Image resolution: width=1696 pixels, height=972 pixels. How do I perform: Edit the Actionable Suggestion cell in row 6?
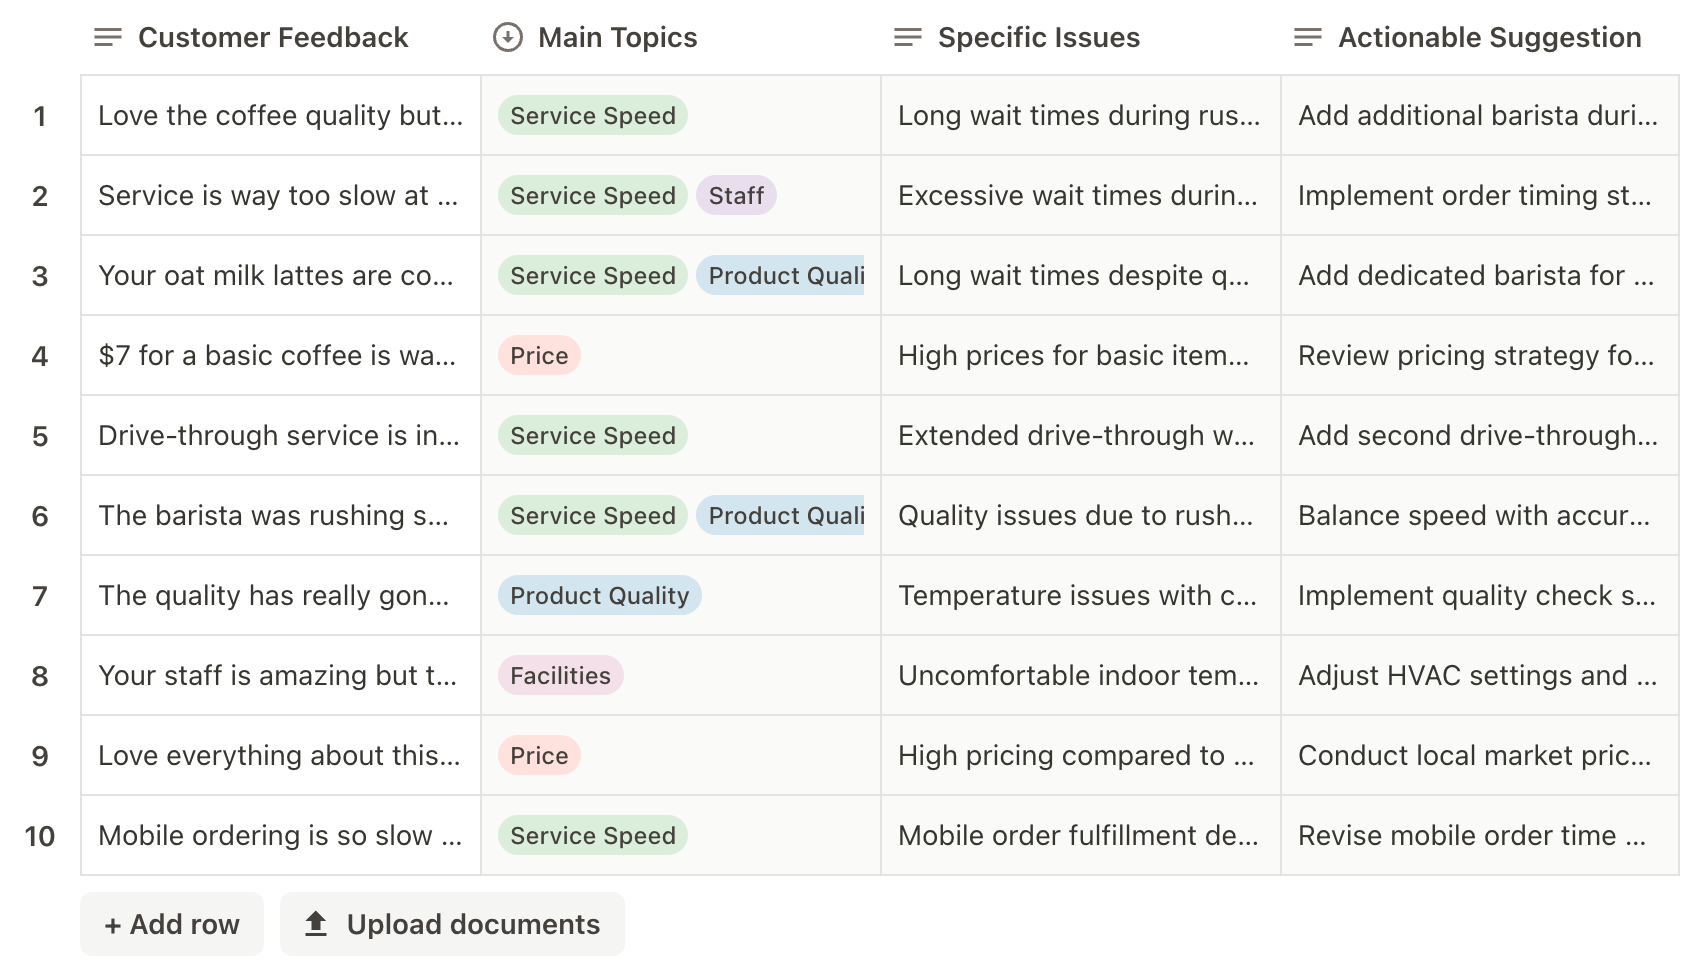(x=1477, y=515)
